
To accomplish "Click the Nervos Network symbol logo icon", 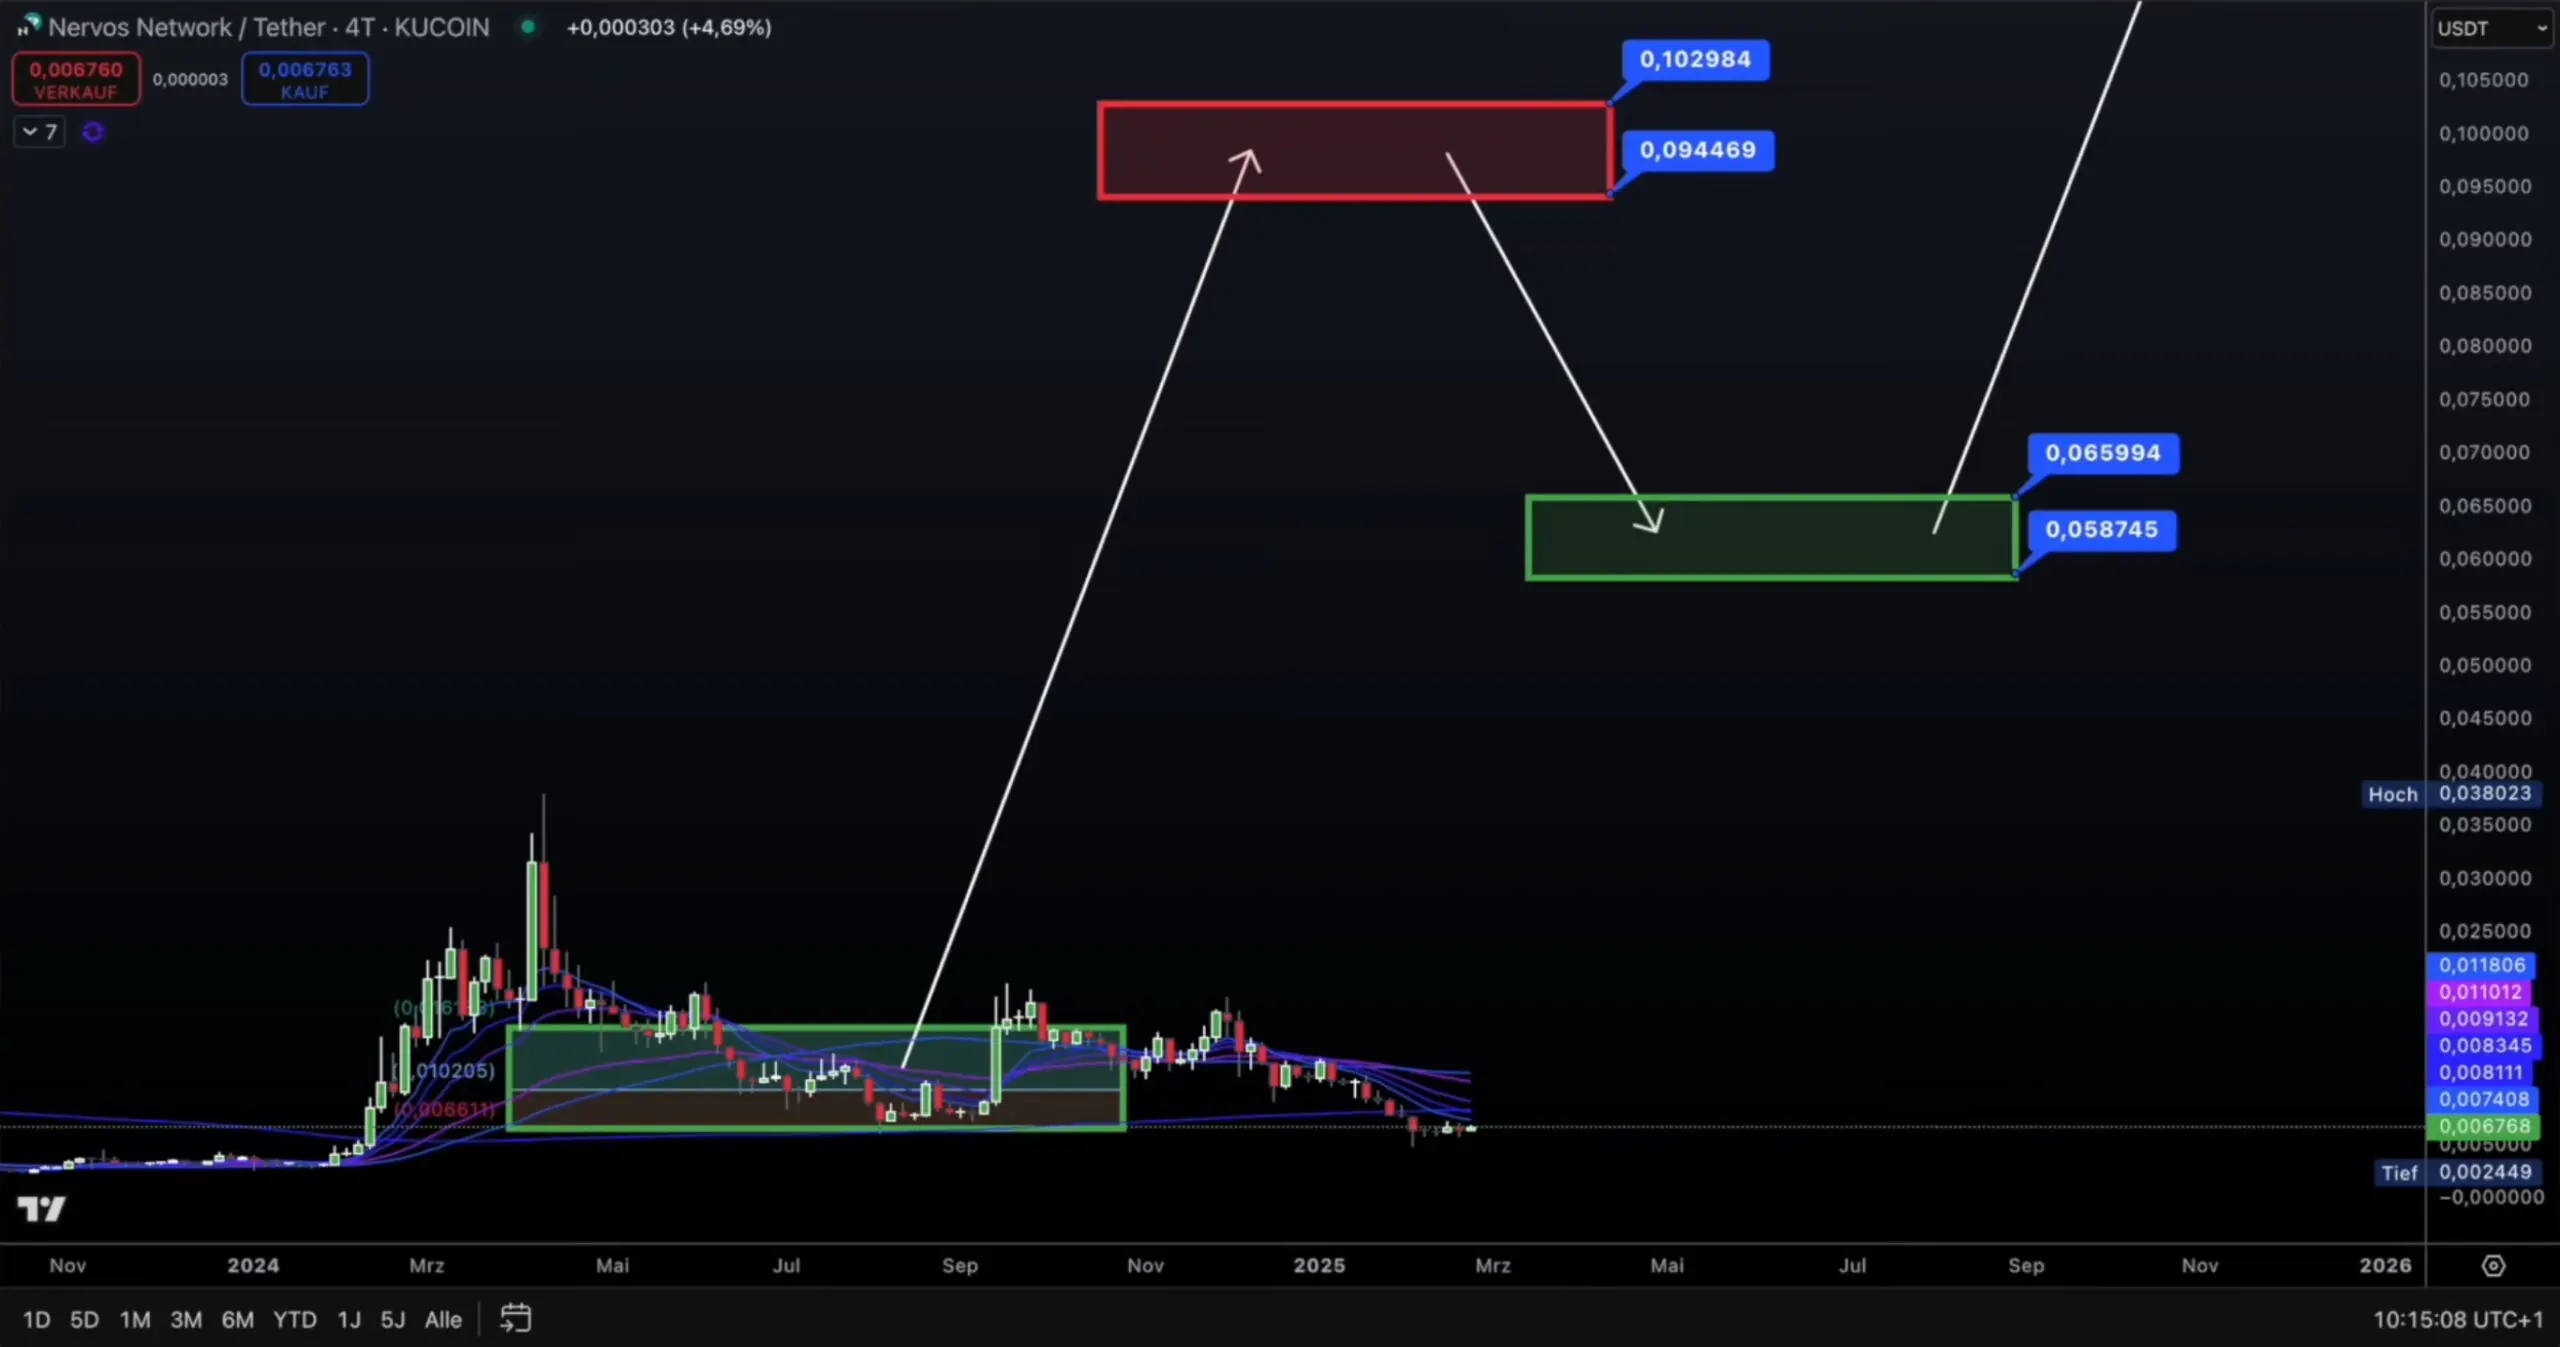I will (x=30, y=25).
